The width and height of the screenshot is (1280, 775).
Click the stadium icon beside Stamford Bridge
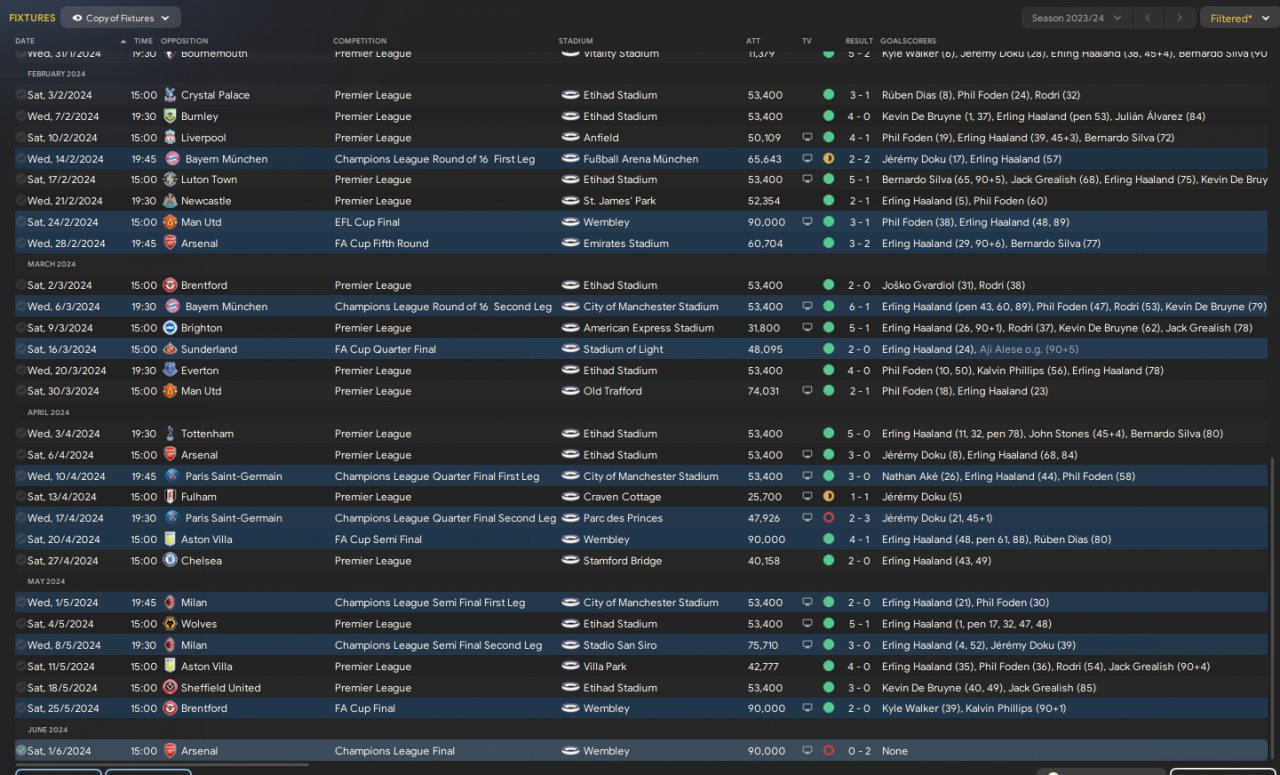coord(570,561)
